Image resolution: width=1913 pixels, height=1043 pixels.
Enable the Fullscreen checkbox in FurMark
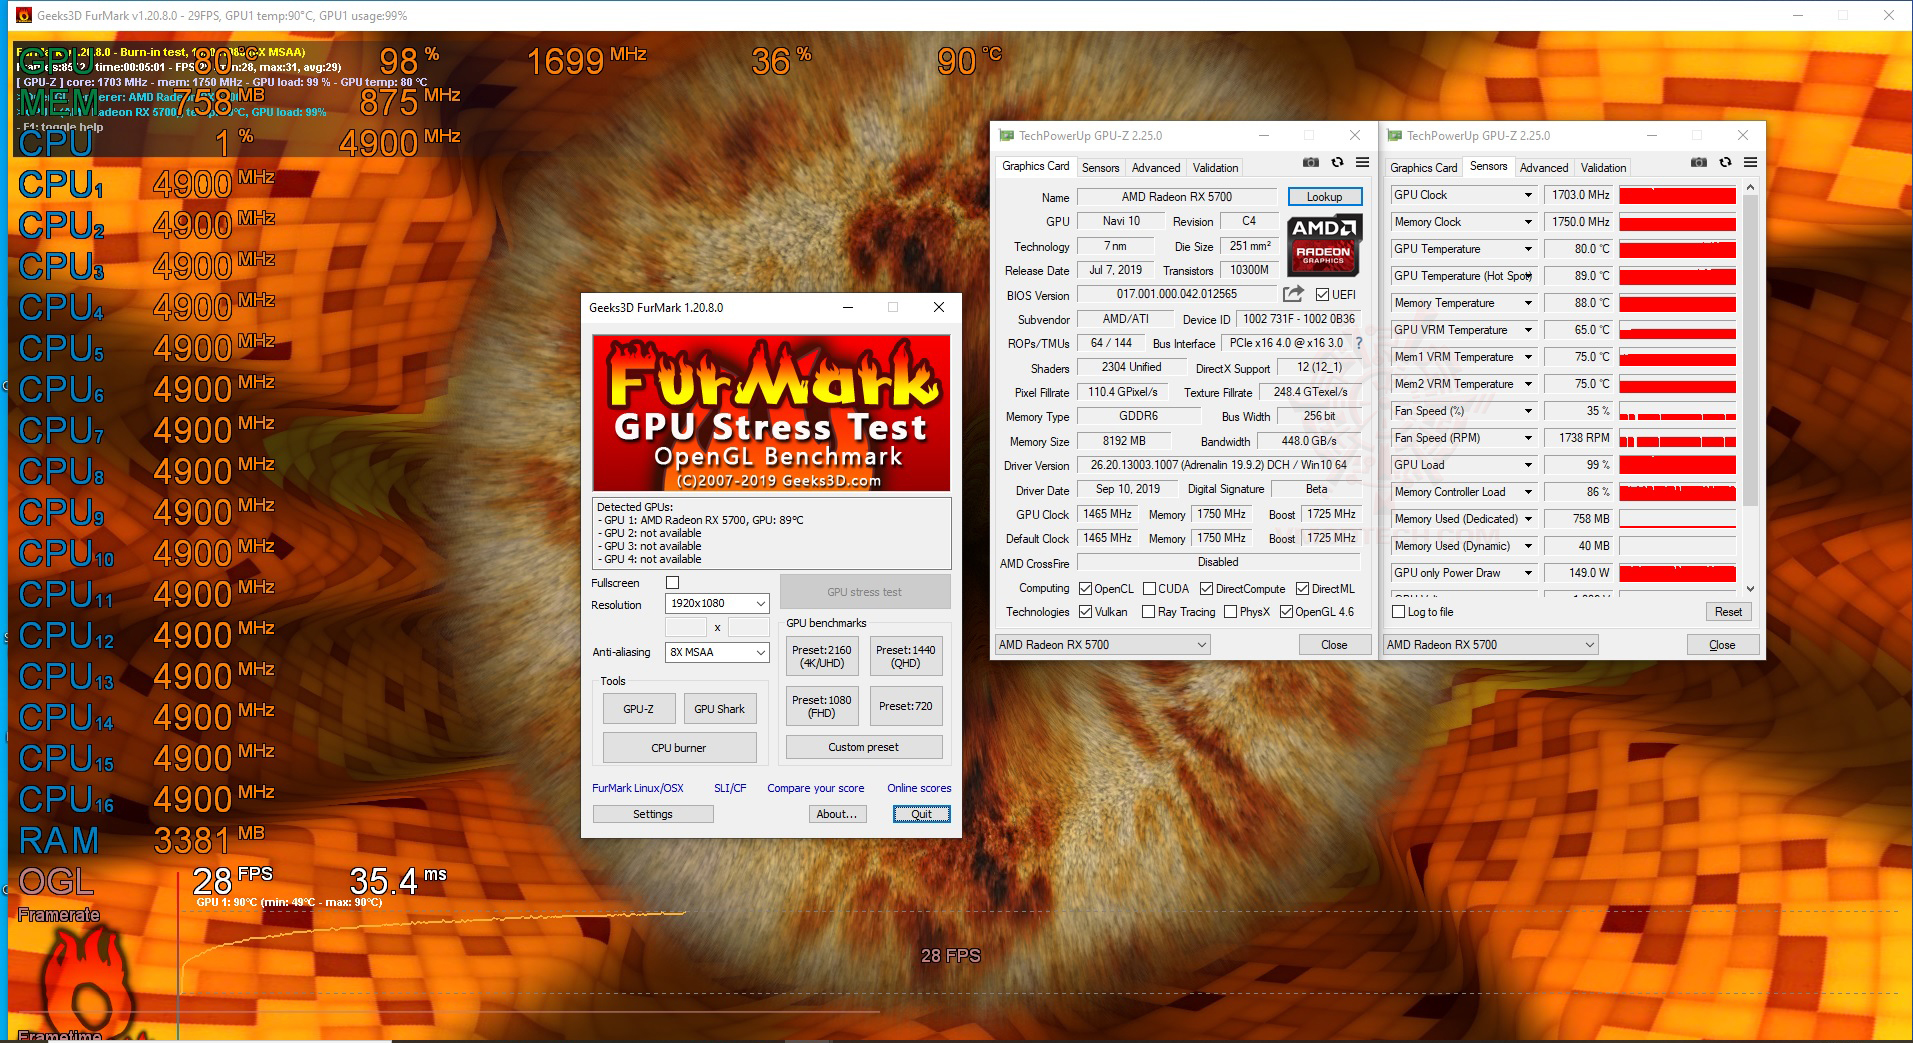click(672, 583)
